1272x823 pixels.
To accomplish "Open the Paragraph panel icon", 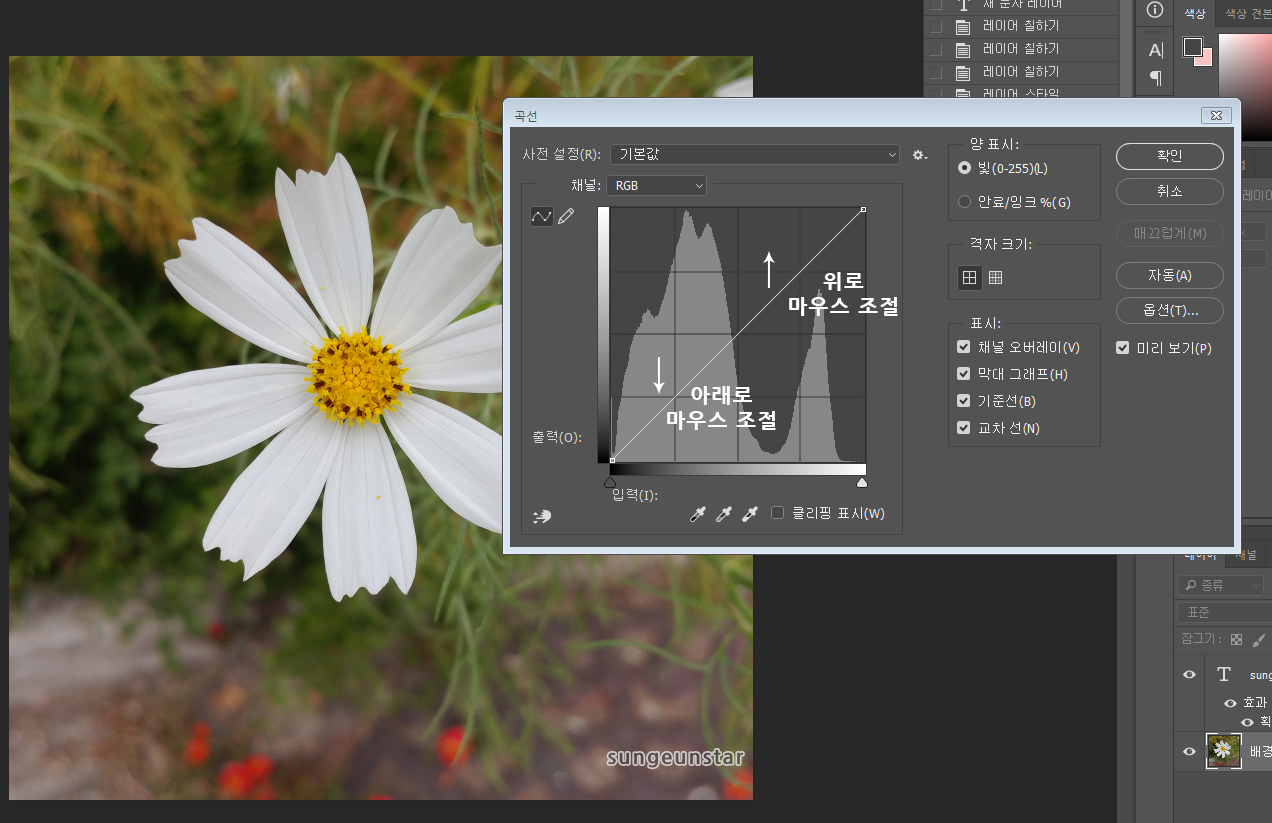I will click(1155, 77).
